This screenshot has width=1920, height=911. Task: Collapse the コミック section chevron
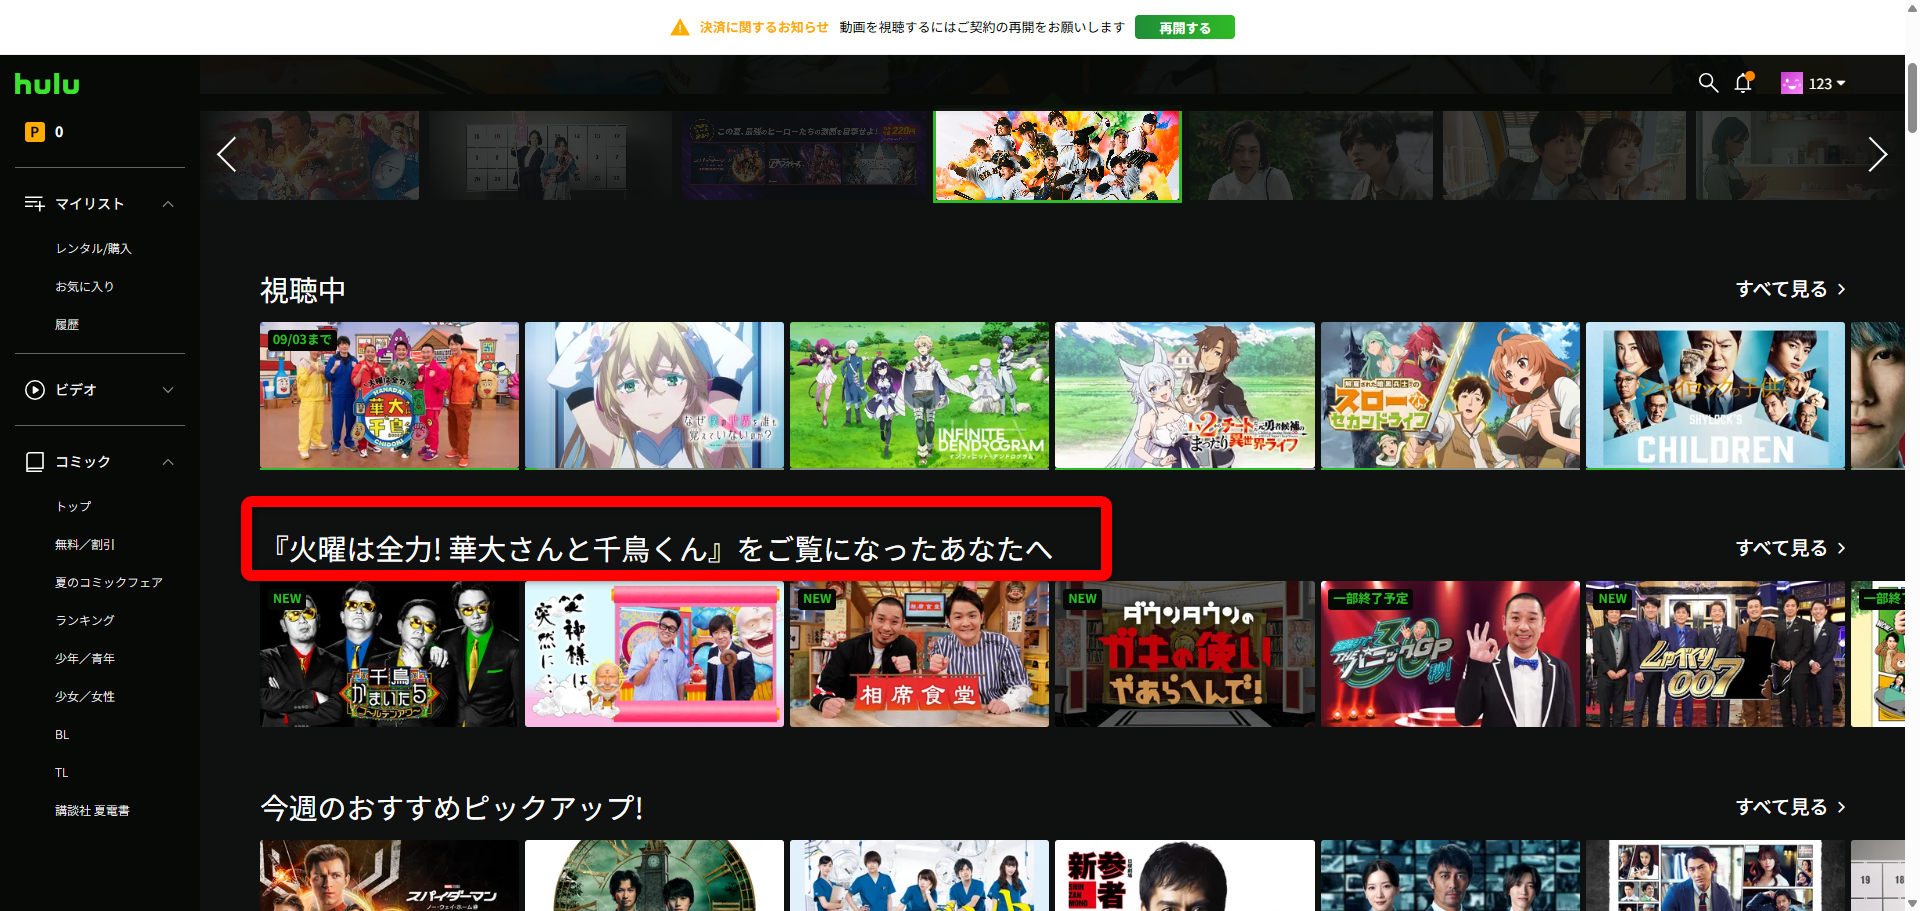coord(168,462)
